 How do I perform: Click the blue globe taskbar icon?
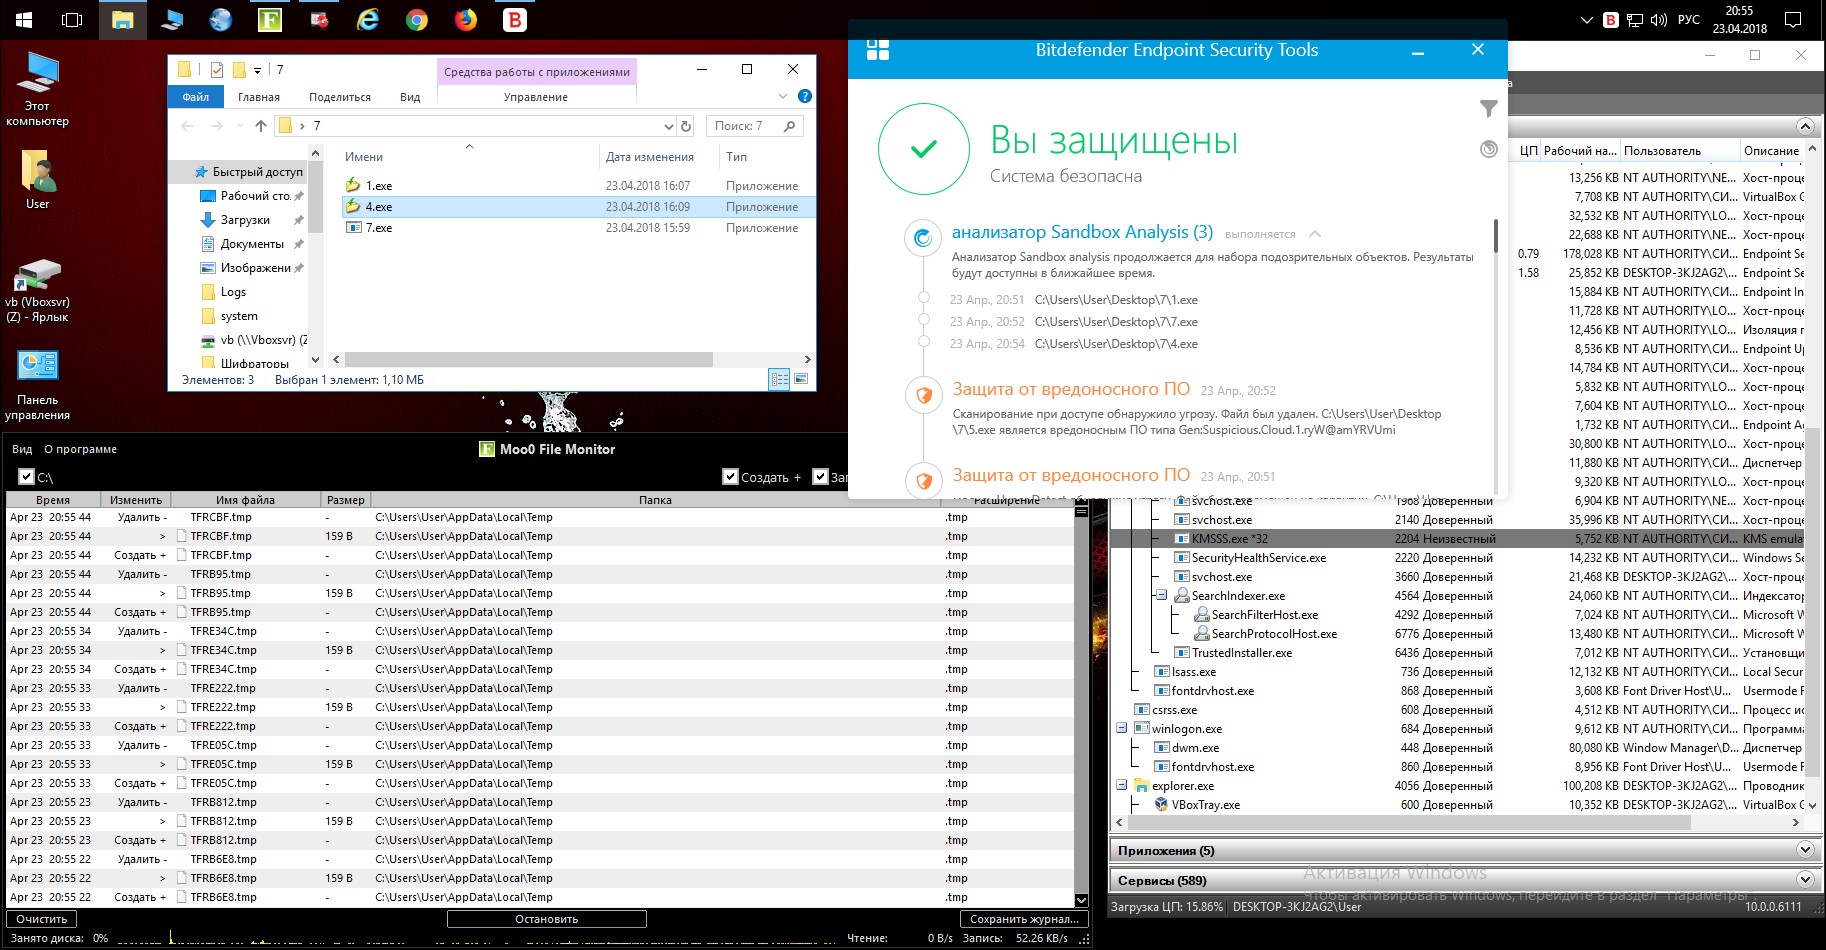tap(221, 20)
